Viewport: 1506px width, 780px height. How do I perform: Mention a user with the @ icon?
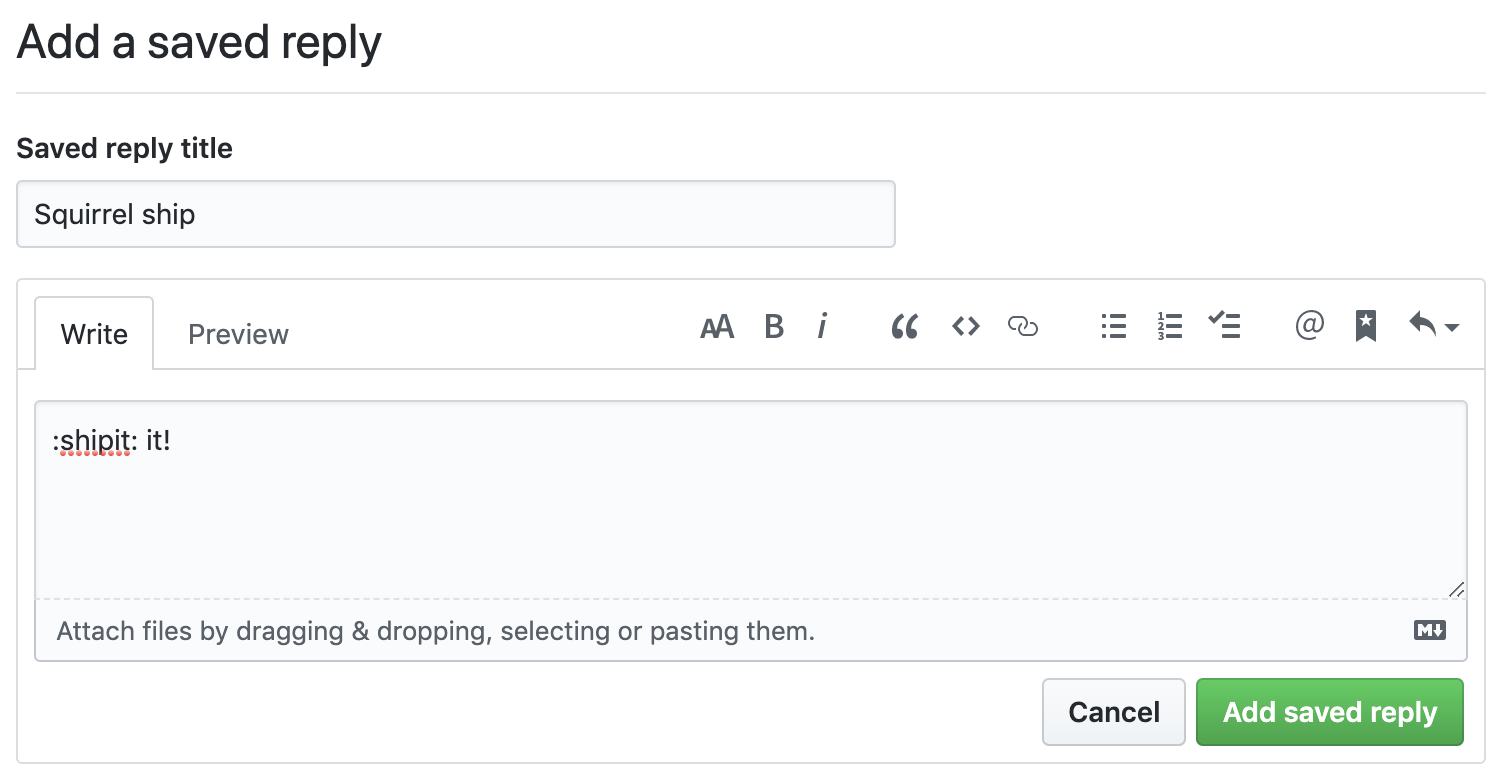click(x=1310, y=326)
